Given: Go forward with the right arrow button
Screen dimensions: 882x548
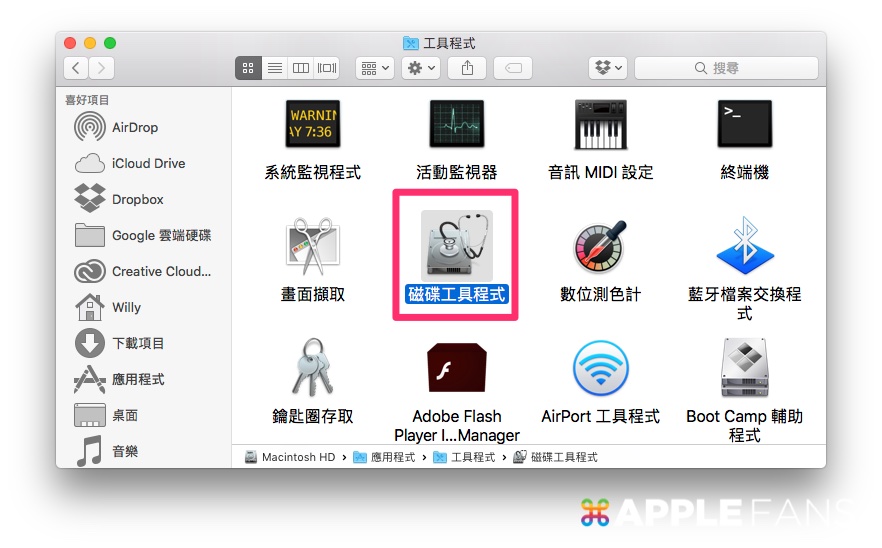Looking at the screenshot, I should pyautogui.click(x=102, y=68).
